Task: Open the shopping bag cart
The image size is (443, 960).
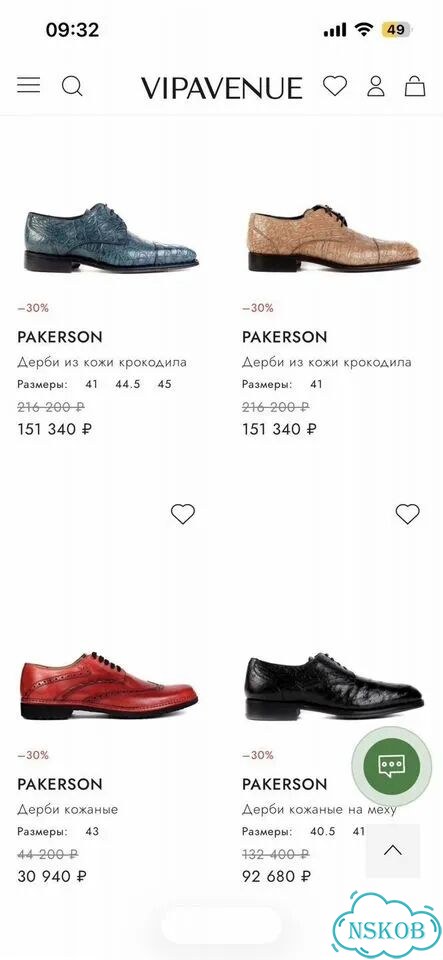Action: [x=415, y=86]
